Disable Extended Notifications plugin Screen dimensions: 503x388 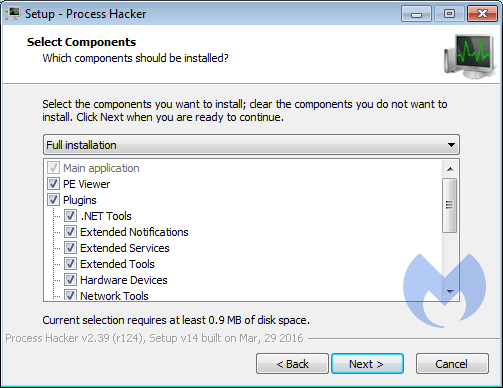(x=70, y=232)
